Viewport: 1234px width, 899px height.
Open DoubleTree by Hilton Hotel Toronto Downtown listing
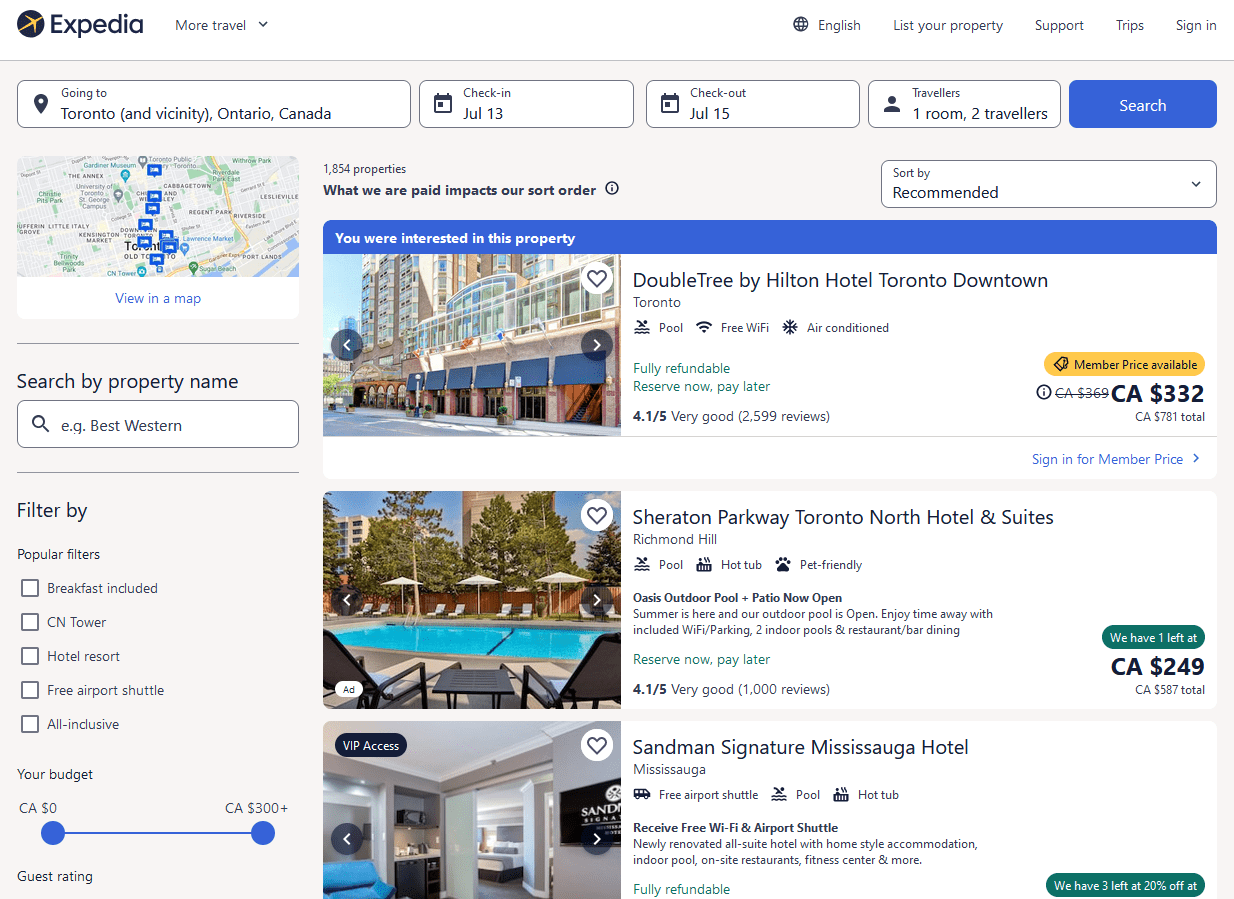coord(840,280)
